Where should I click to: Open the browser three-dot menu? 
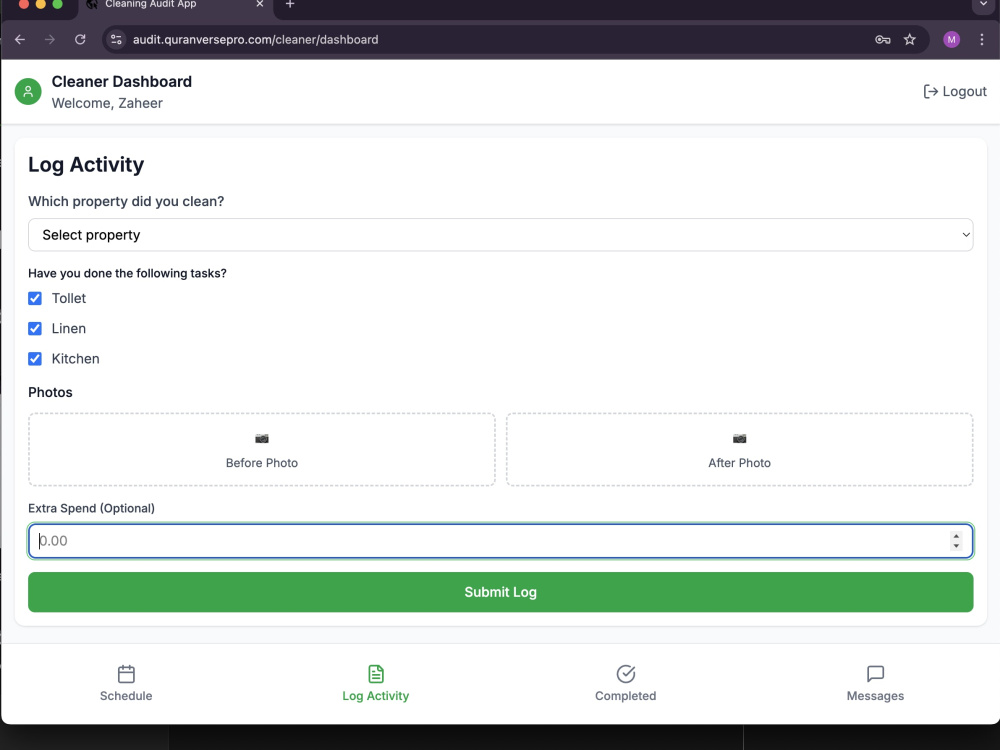[x=982, y=40]
